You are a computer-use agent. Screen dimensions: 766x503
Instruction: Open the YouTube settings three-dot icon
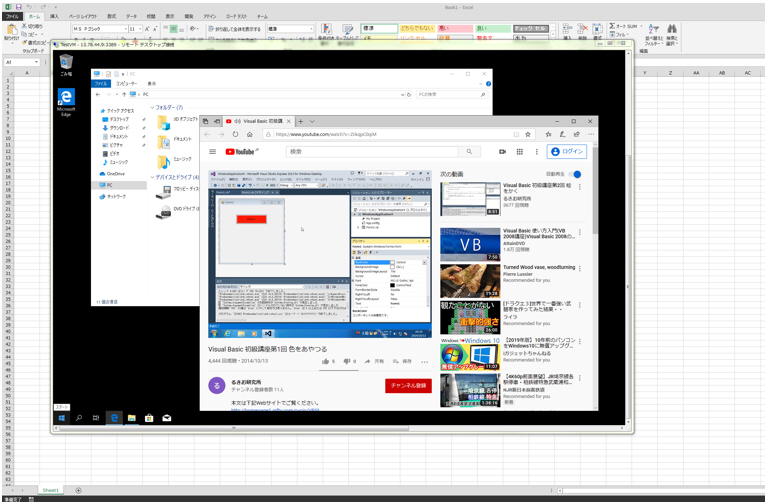point(536,152)
